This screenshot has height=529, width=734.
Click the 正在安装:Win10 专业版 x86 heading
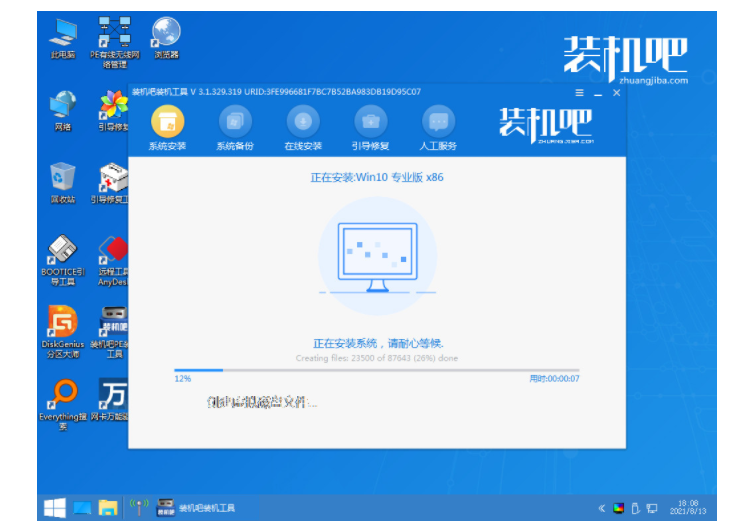pos(377,177)
